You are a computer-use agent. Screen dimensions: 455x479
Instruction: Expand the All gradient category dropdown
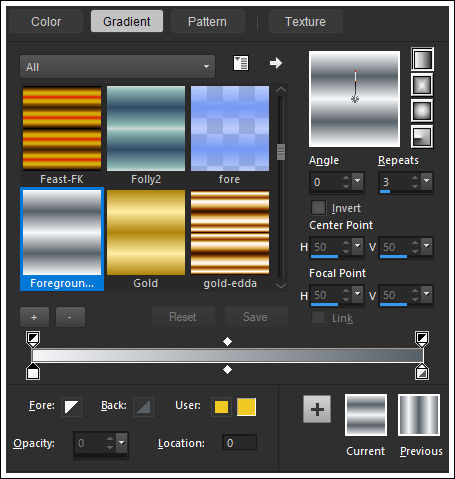point(117,67)
